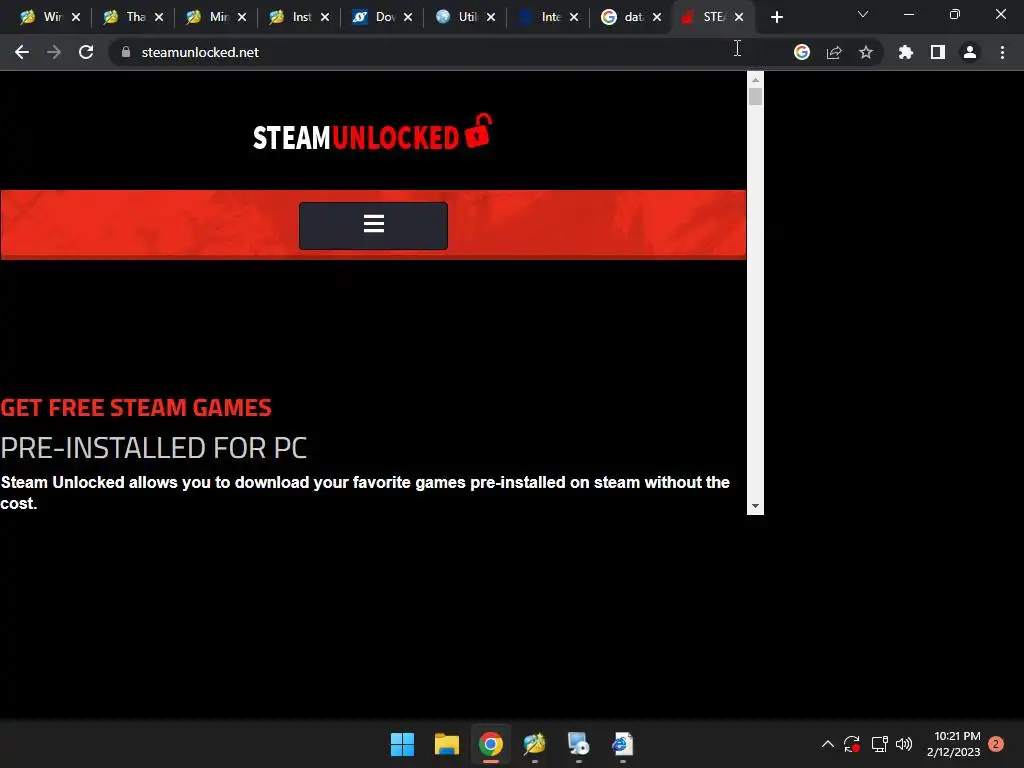Reload the steamunlocked.net page
Screen dimensions: 1024x768
(86, 52)
